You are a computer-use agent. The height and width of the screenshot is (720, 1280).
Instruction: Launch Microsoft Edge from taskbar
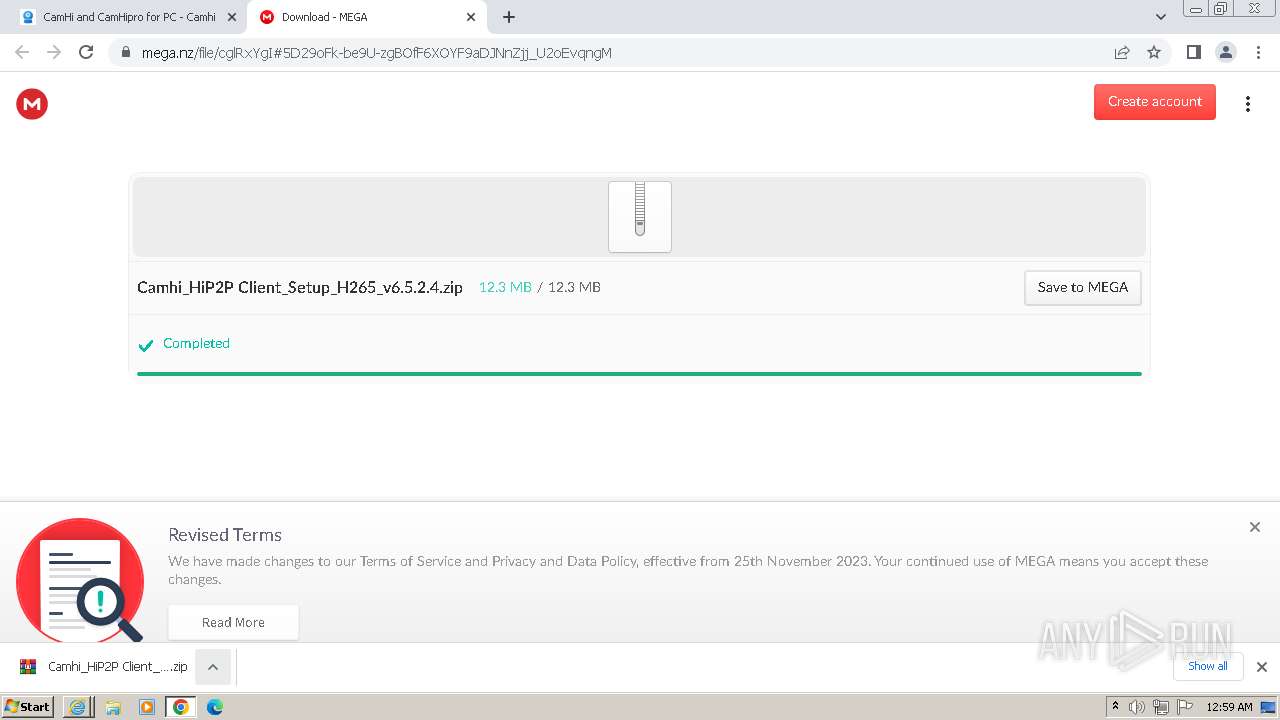pos(215,707)
